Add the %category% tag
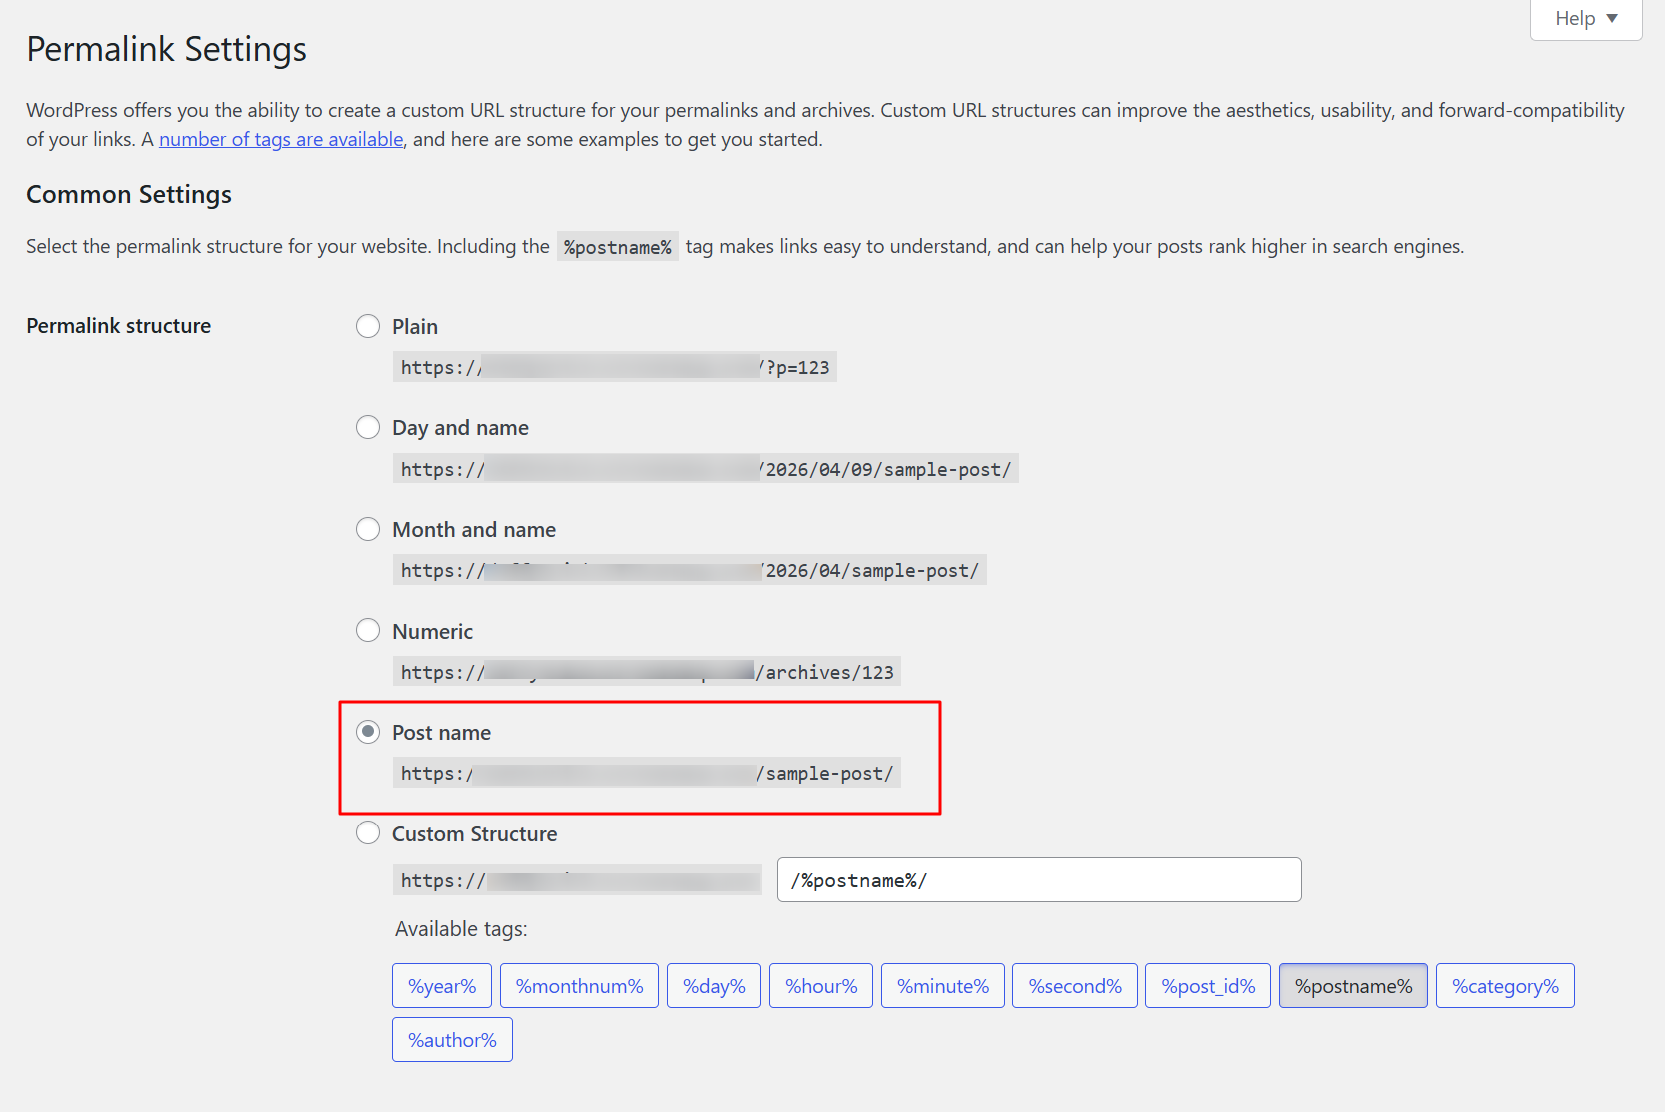 (x=1505, y=986)
